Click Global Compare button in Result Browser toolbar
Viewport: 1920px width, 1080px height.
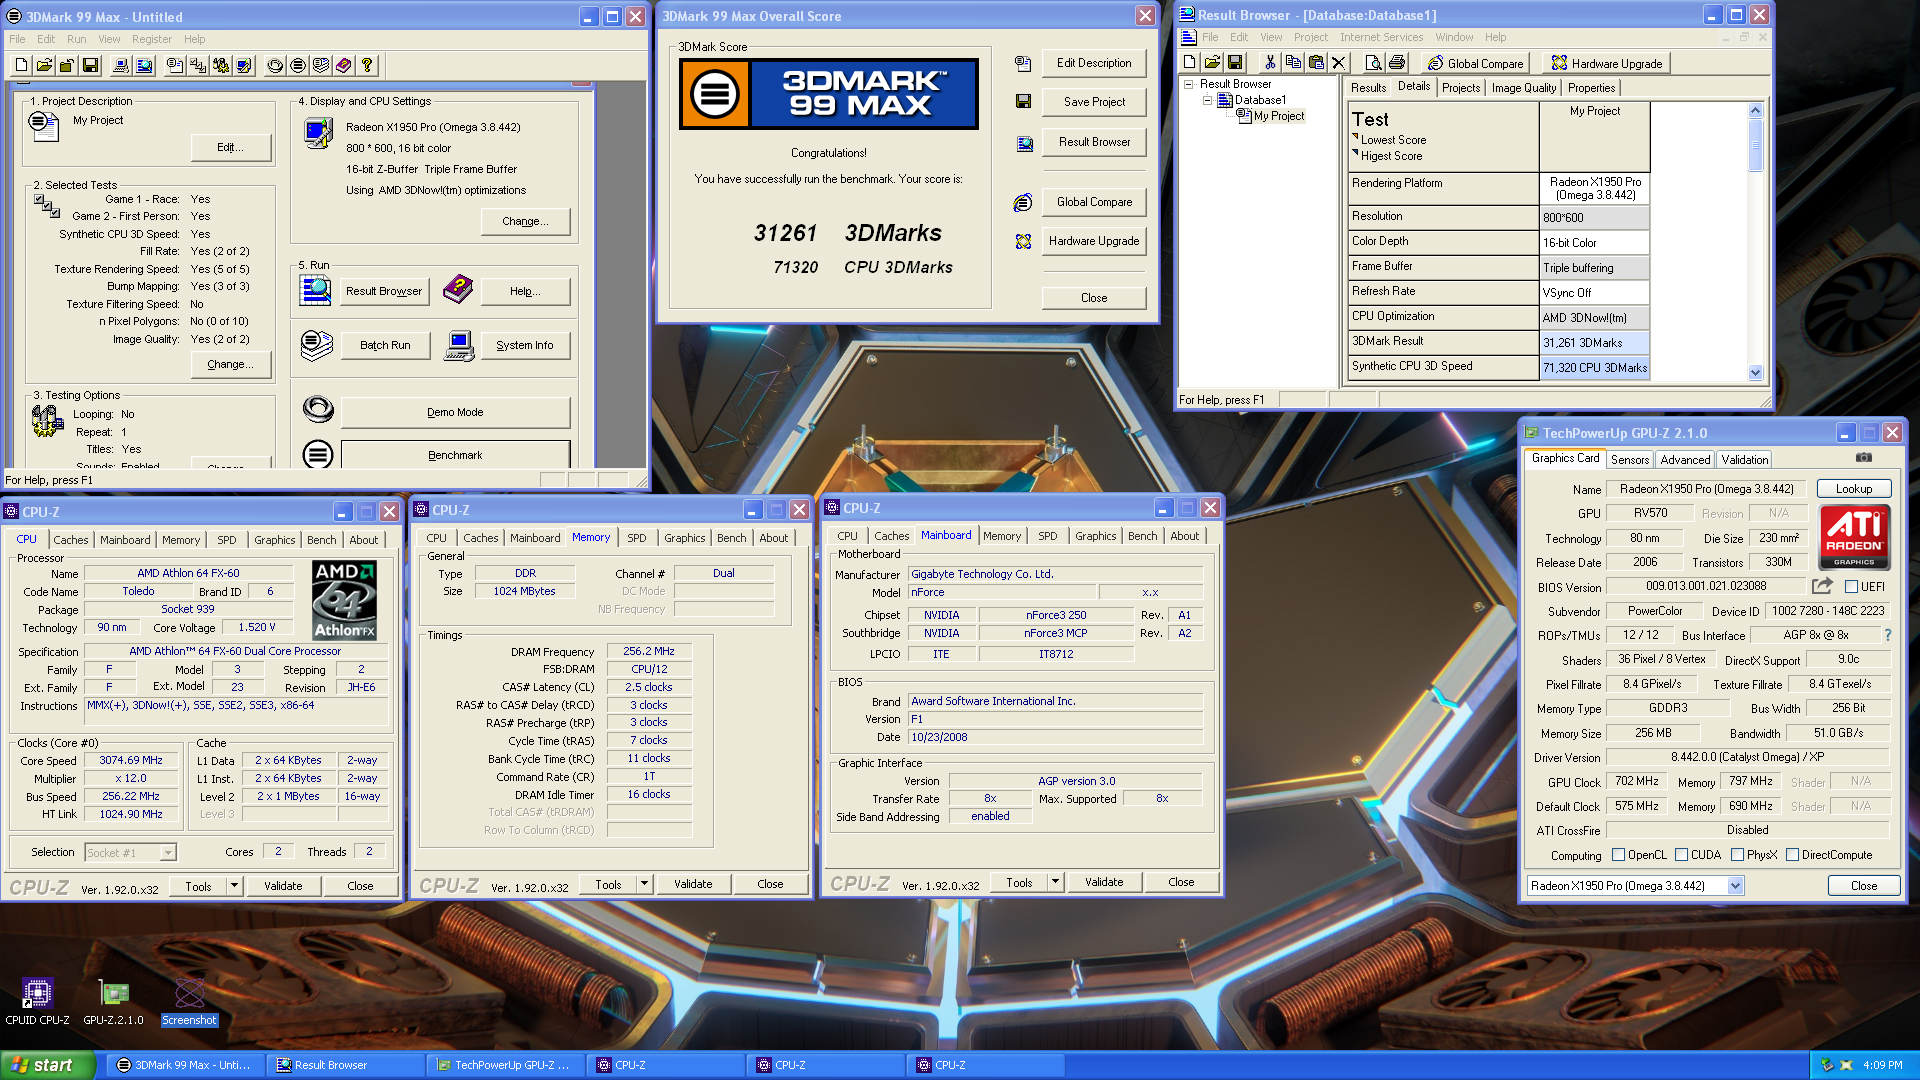(x=1475, y=63)
